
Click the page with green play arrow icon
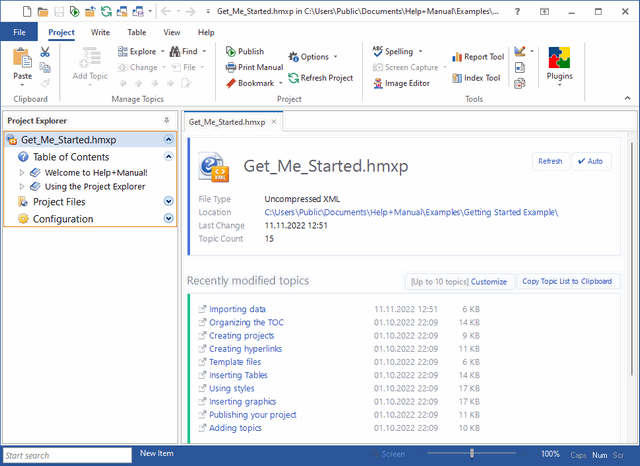tap(74, 11)
